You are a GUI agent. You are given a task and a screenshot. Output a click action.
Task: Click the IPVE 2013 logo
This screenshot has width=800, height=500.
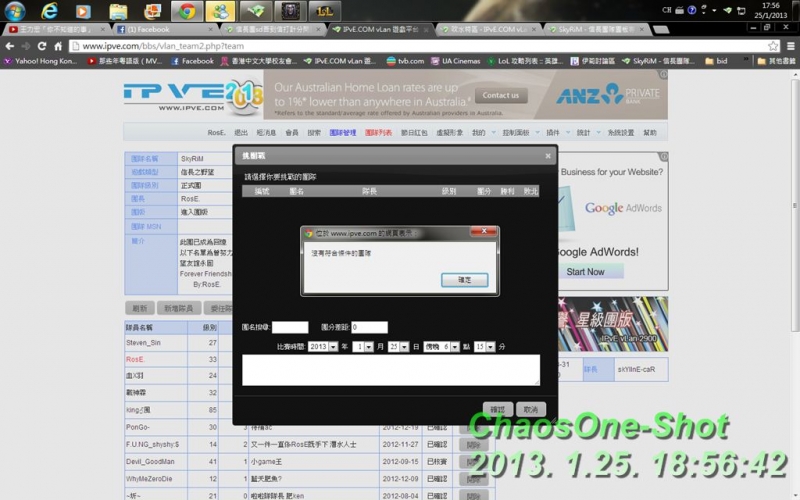(193, 95)
